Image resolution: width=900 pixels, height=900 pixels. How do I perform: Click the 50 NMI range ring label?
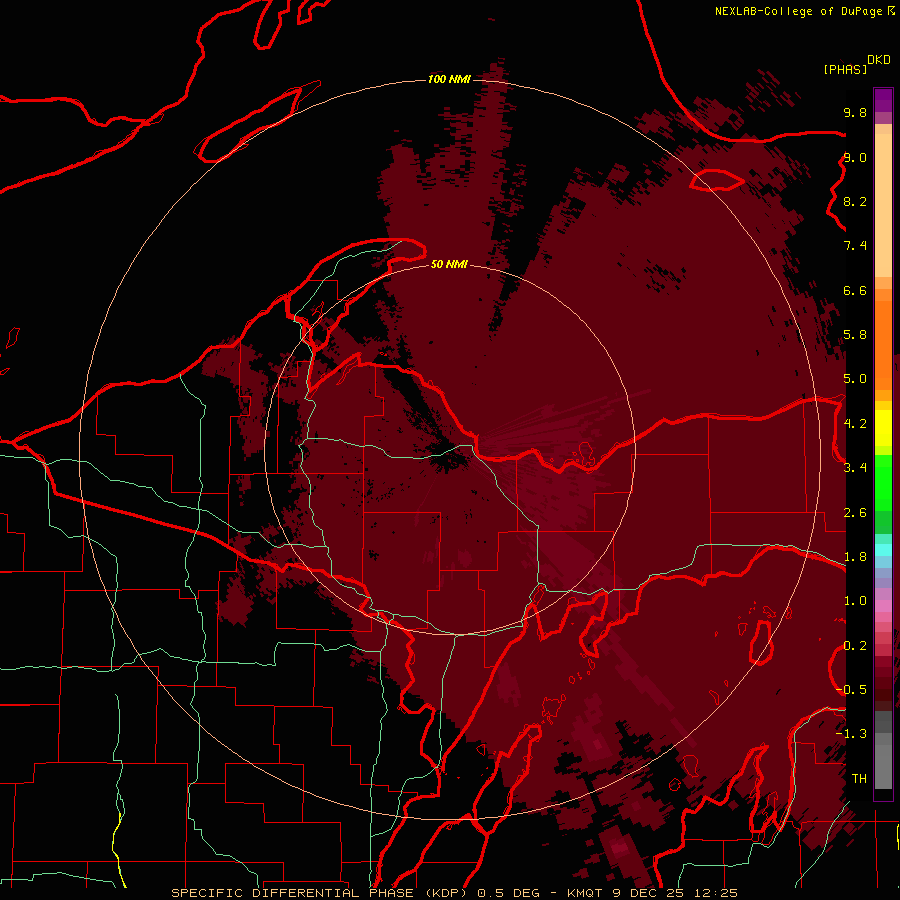[x=449, y=264]
